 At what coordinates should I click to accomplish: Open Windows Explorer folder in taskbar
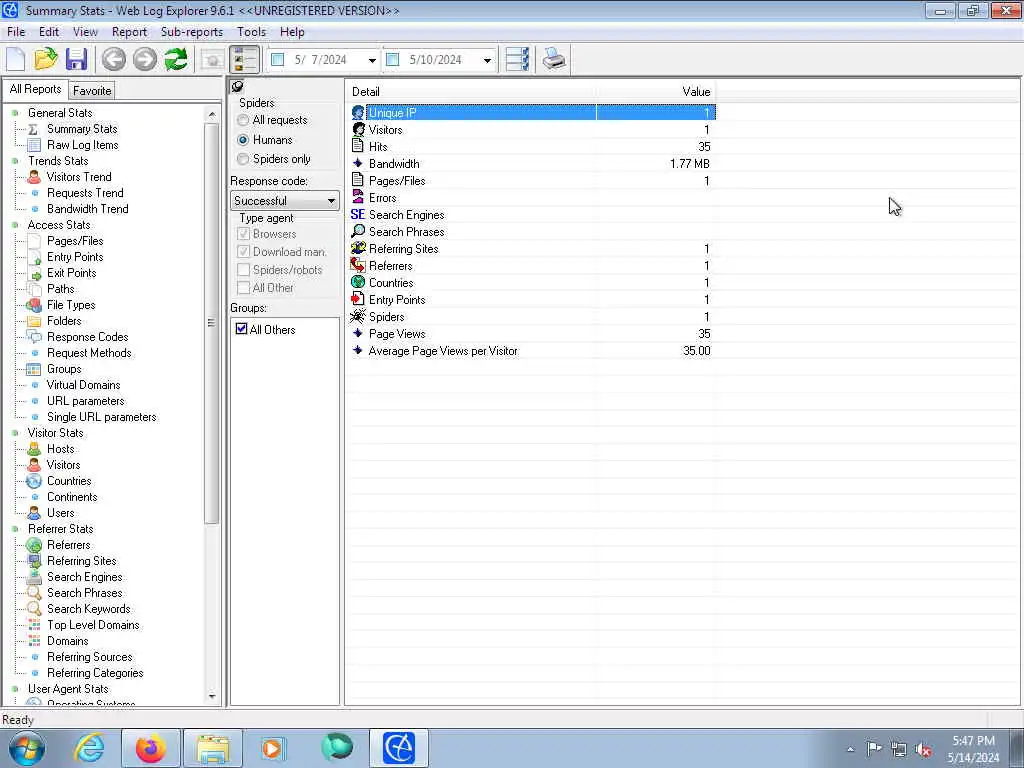pyautogui.click(x=213, y=748)
